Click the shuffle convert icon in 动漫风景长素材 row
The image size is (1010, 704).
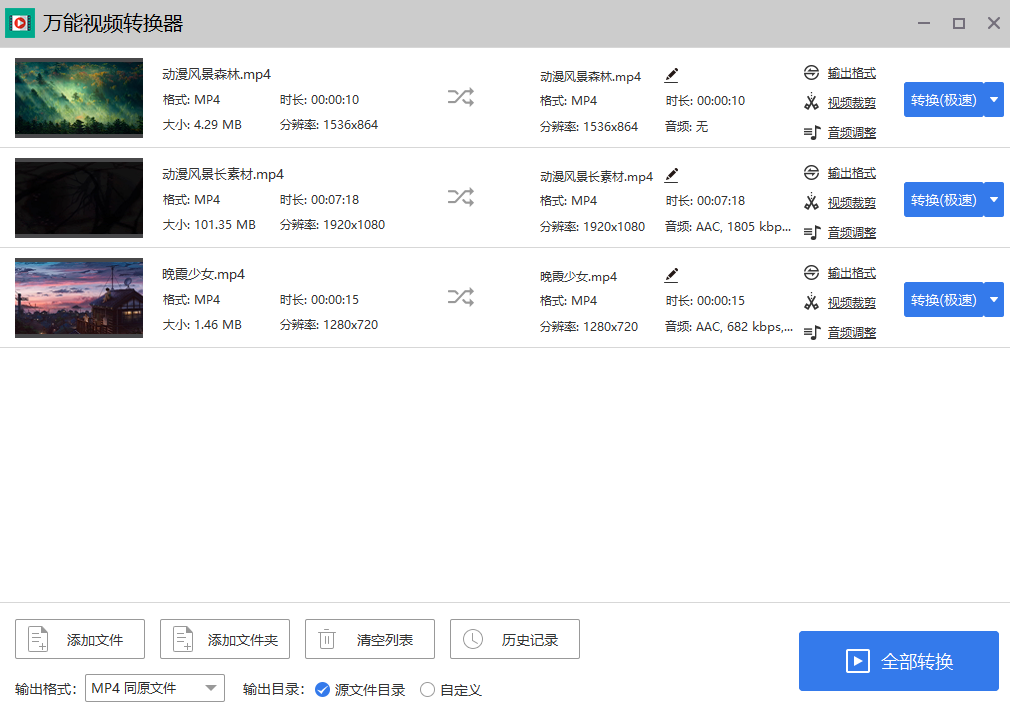tap(461, 197)
